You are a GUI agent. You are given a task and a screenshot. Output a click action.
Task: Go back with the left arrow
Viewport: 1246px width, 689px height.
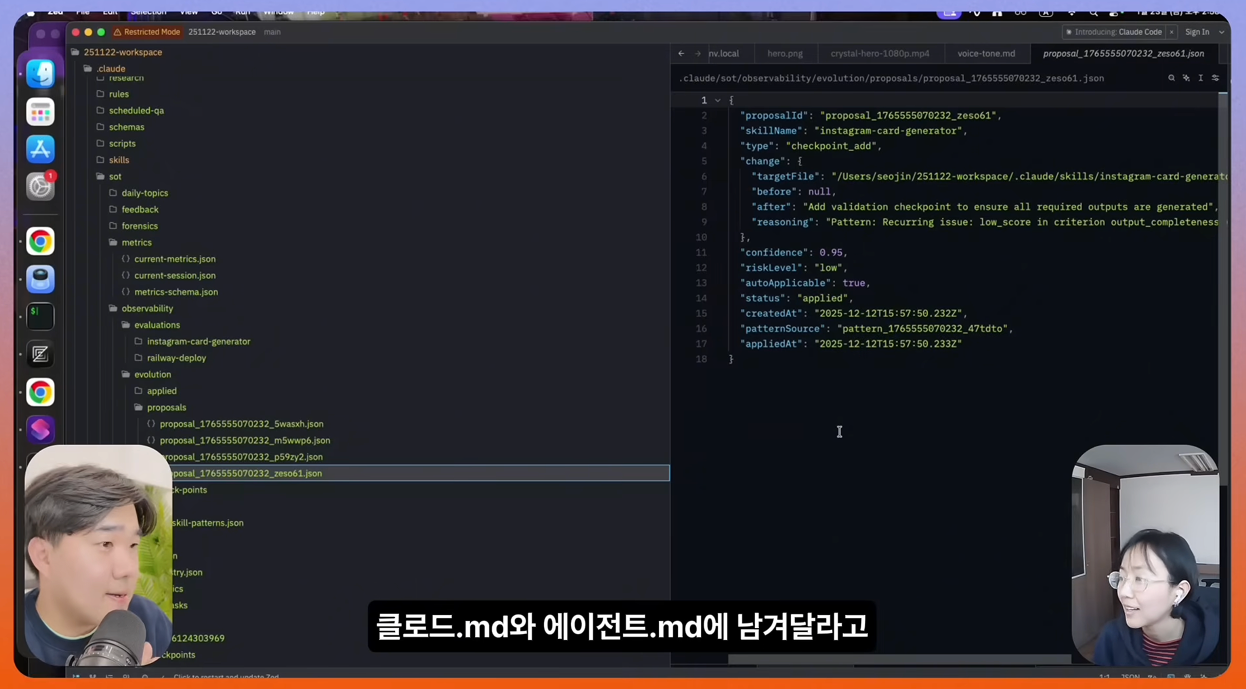click(x=681, y=54)
